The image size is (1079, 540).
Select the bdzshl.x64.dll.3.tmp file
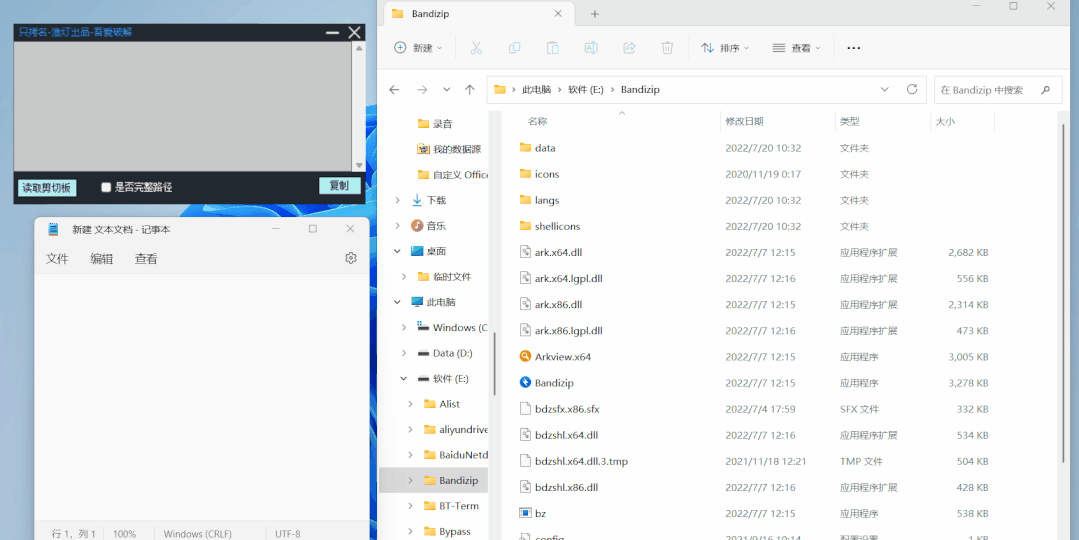click(x=581, y=461)
